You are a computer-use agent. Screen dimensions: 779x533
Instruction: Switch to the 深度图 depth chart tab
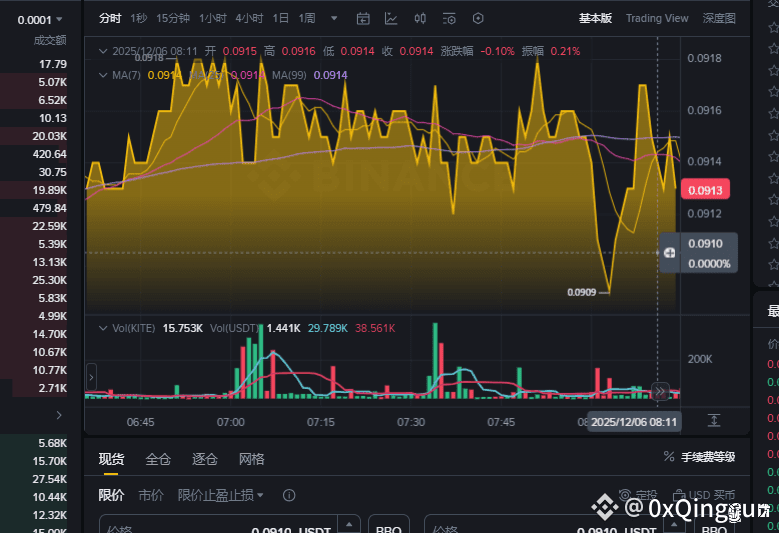[719, 18]
